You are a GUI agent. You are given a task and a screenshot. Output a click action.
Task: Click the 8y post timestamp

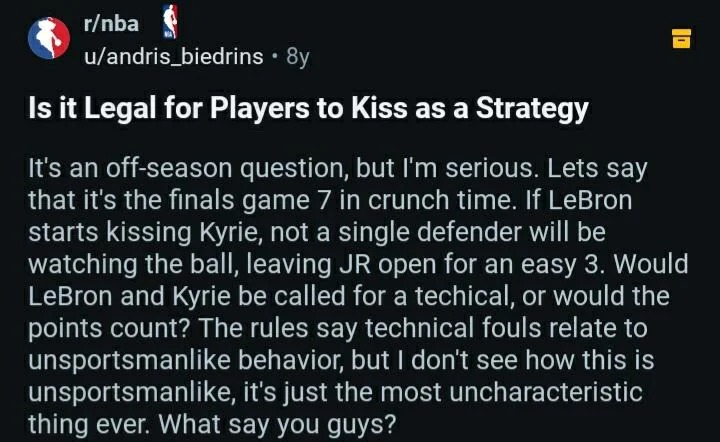coord(298,56)
